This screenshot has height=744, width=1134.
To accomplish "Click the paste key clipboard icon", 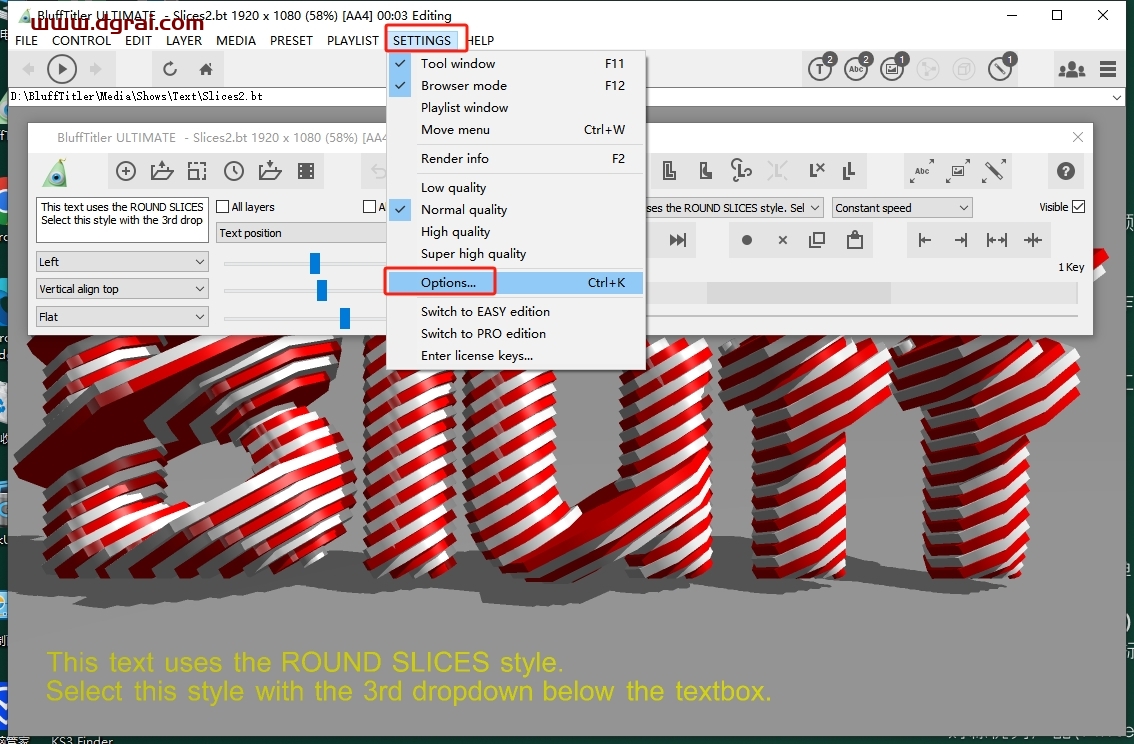I will click(854, 239).
